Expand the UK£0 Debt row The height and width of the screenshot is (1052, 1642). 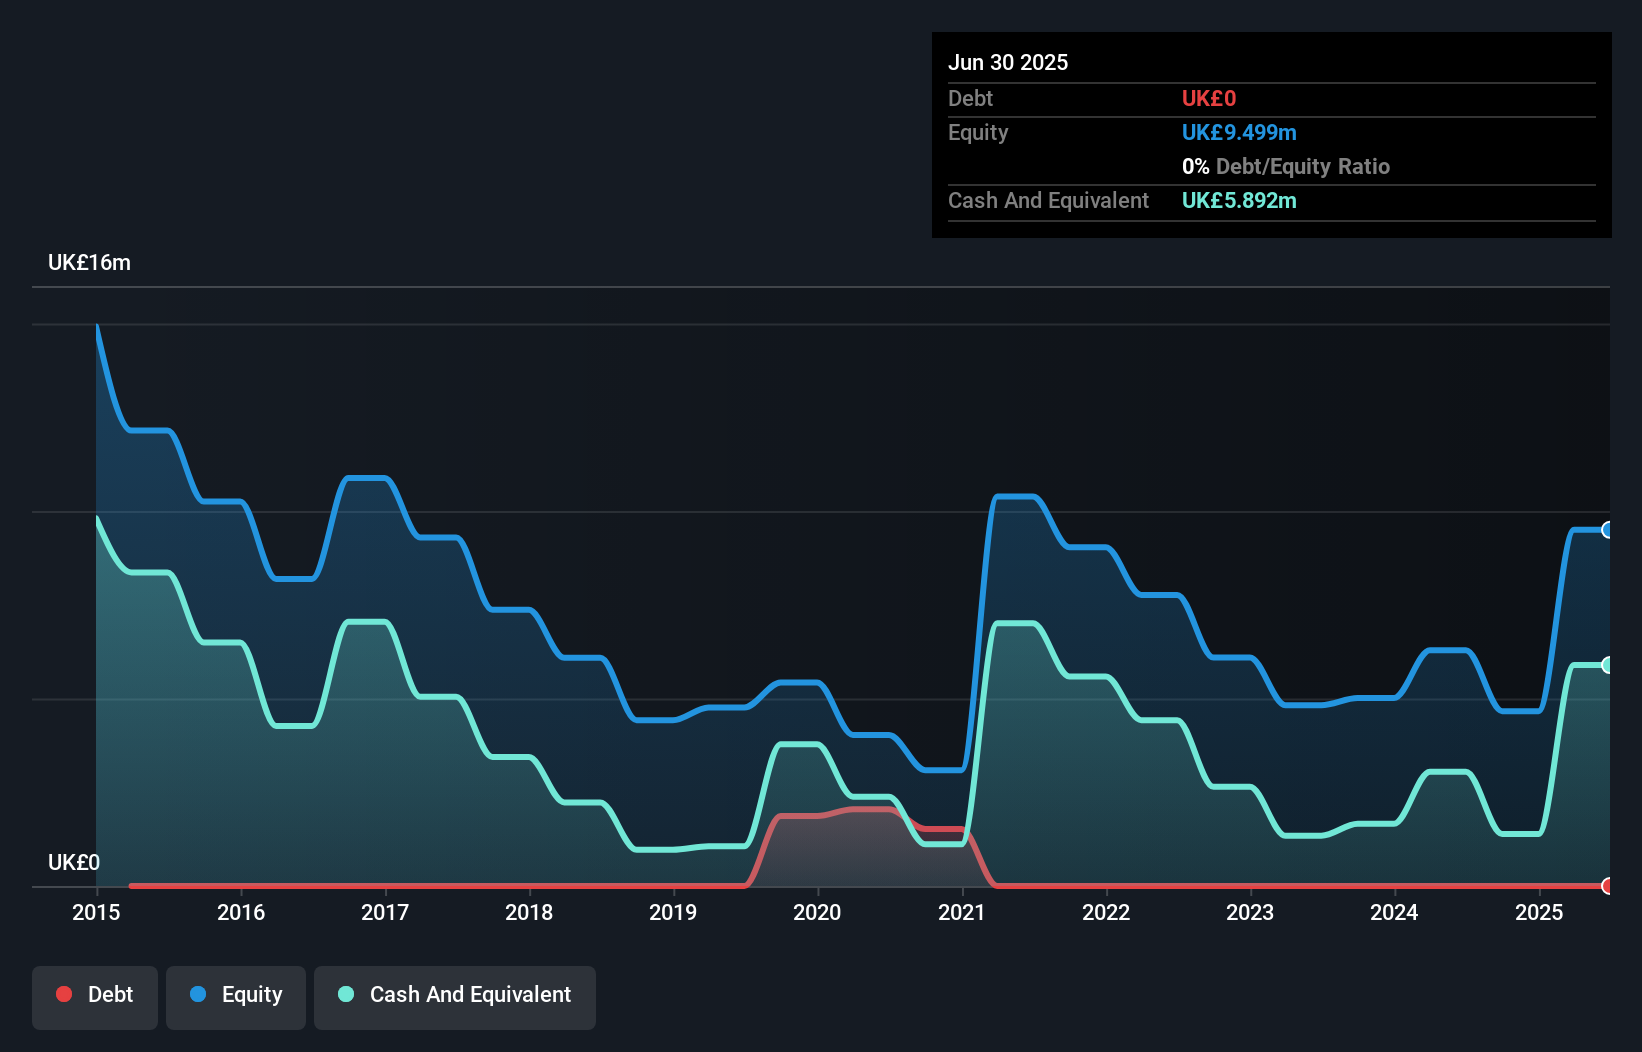(x=1207, y=98)
